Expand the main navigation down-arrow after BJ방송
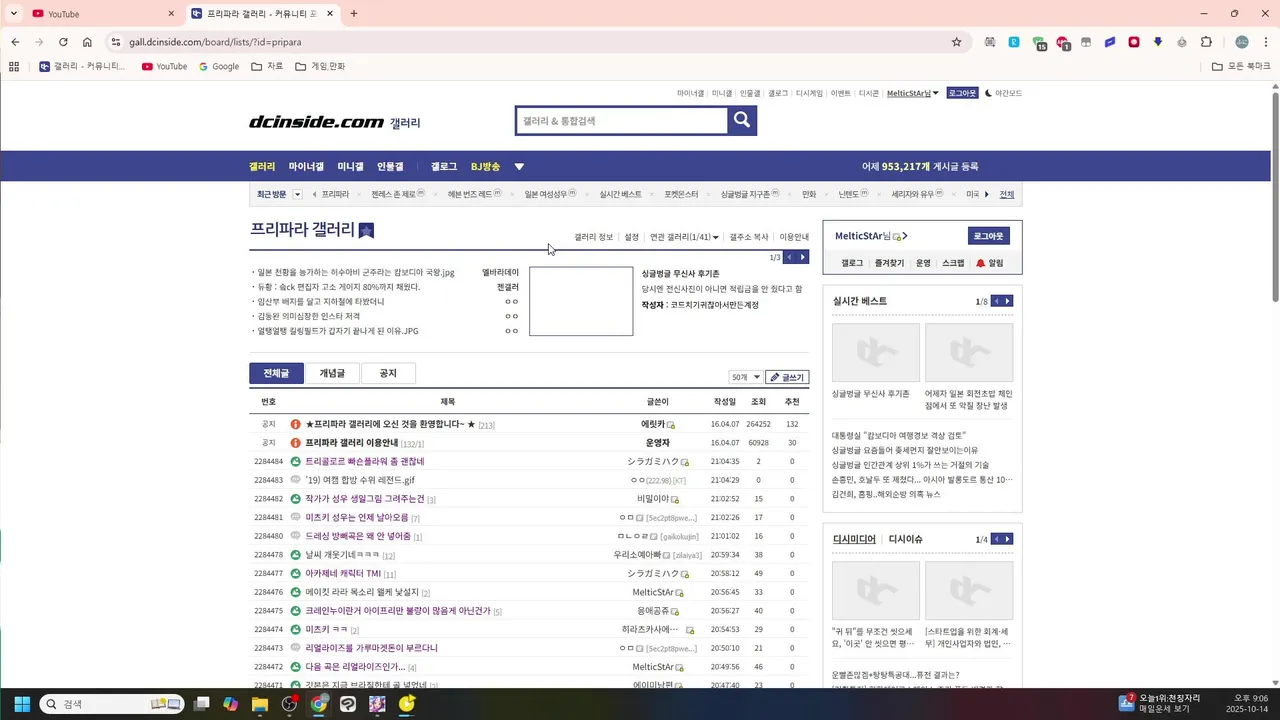The image size is (1280, 720). click(519, 167)
